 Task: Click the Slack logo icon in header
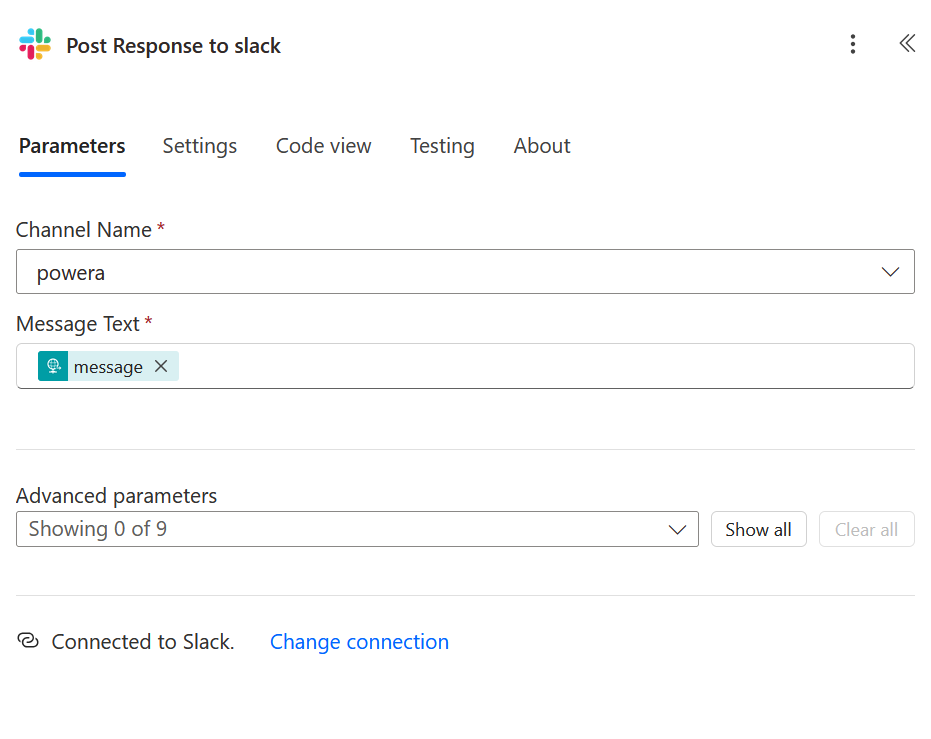point(35,45)
